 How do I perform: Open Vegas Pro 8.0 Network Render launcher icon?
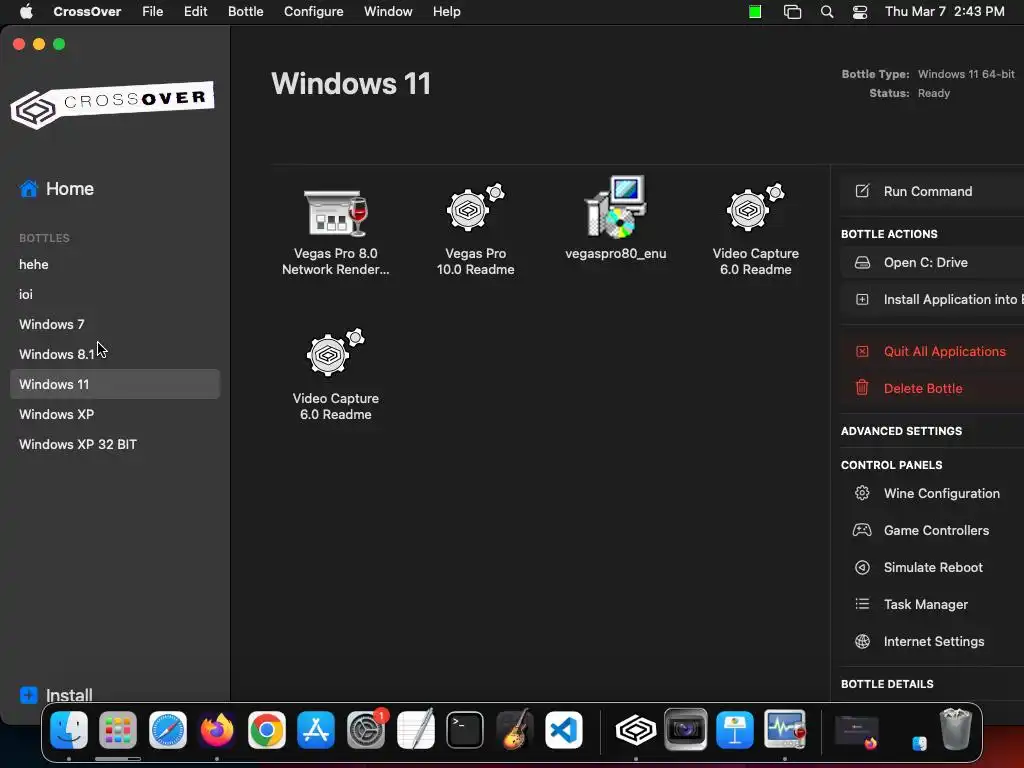(336, 213)
